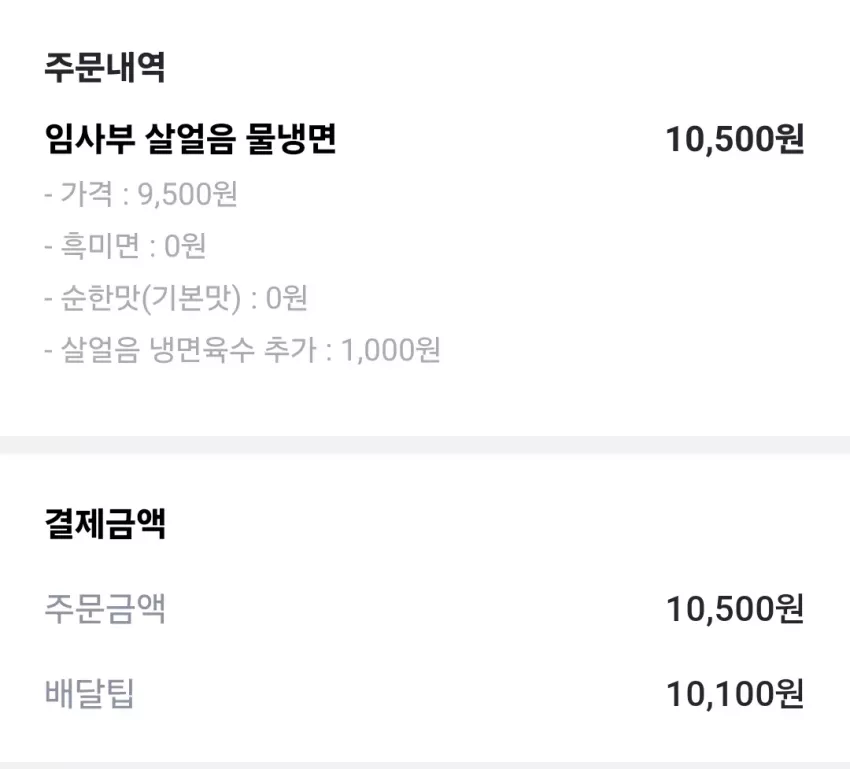Screen dimensions: 850x769
Task: Click the 순한맛(기본맛) : 0원 option
Action: tap(176, 298)
